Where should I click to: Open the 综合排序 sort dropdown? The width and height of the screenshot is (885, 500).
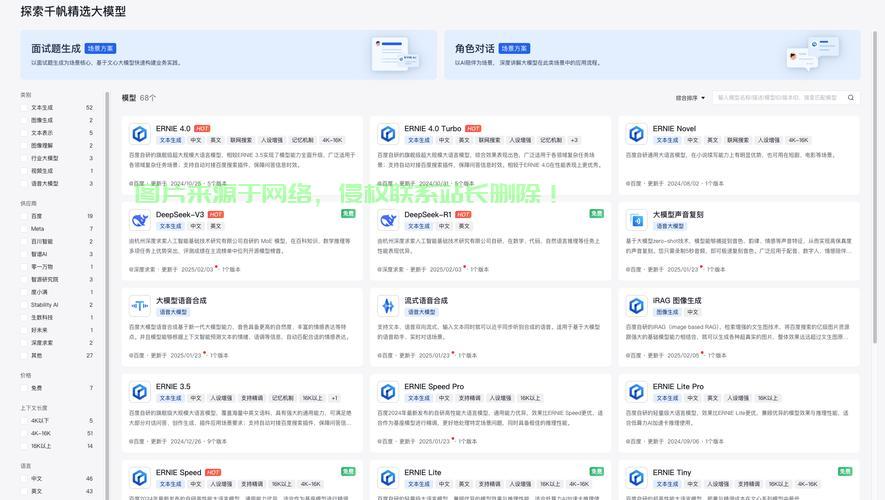pyautogui.click(x=690, y=98)
